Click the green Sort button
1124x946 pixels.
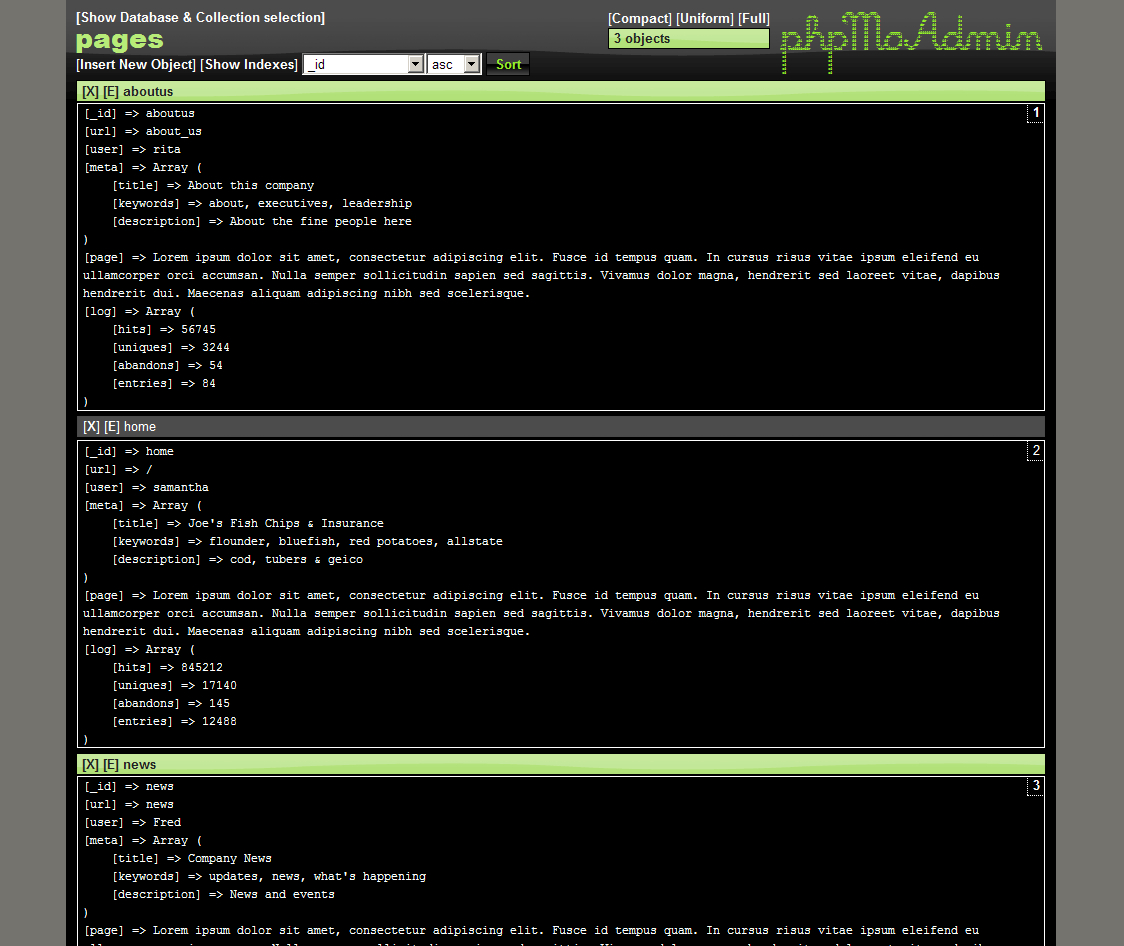coord(508,64)
